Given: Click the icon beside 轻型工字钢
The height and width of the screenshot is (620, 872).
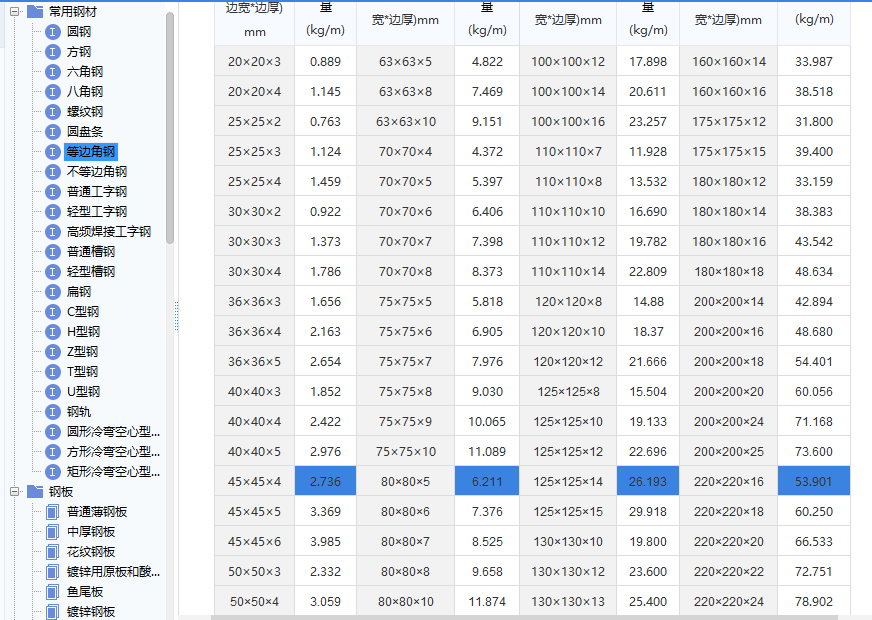Looking at the screenshot, I should 52,212.
